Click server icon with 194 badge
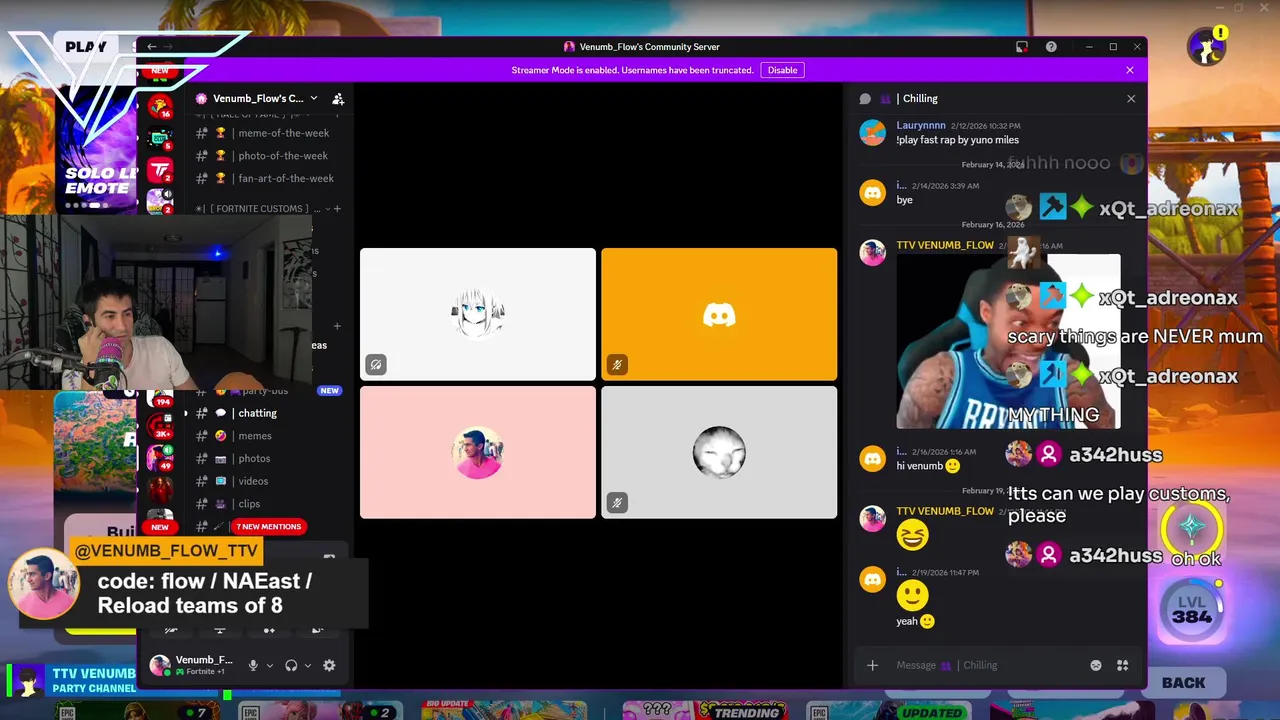 [x=159, y=397]
